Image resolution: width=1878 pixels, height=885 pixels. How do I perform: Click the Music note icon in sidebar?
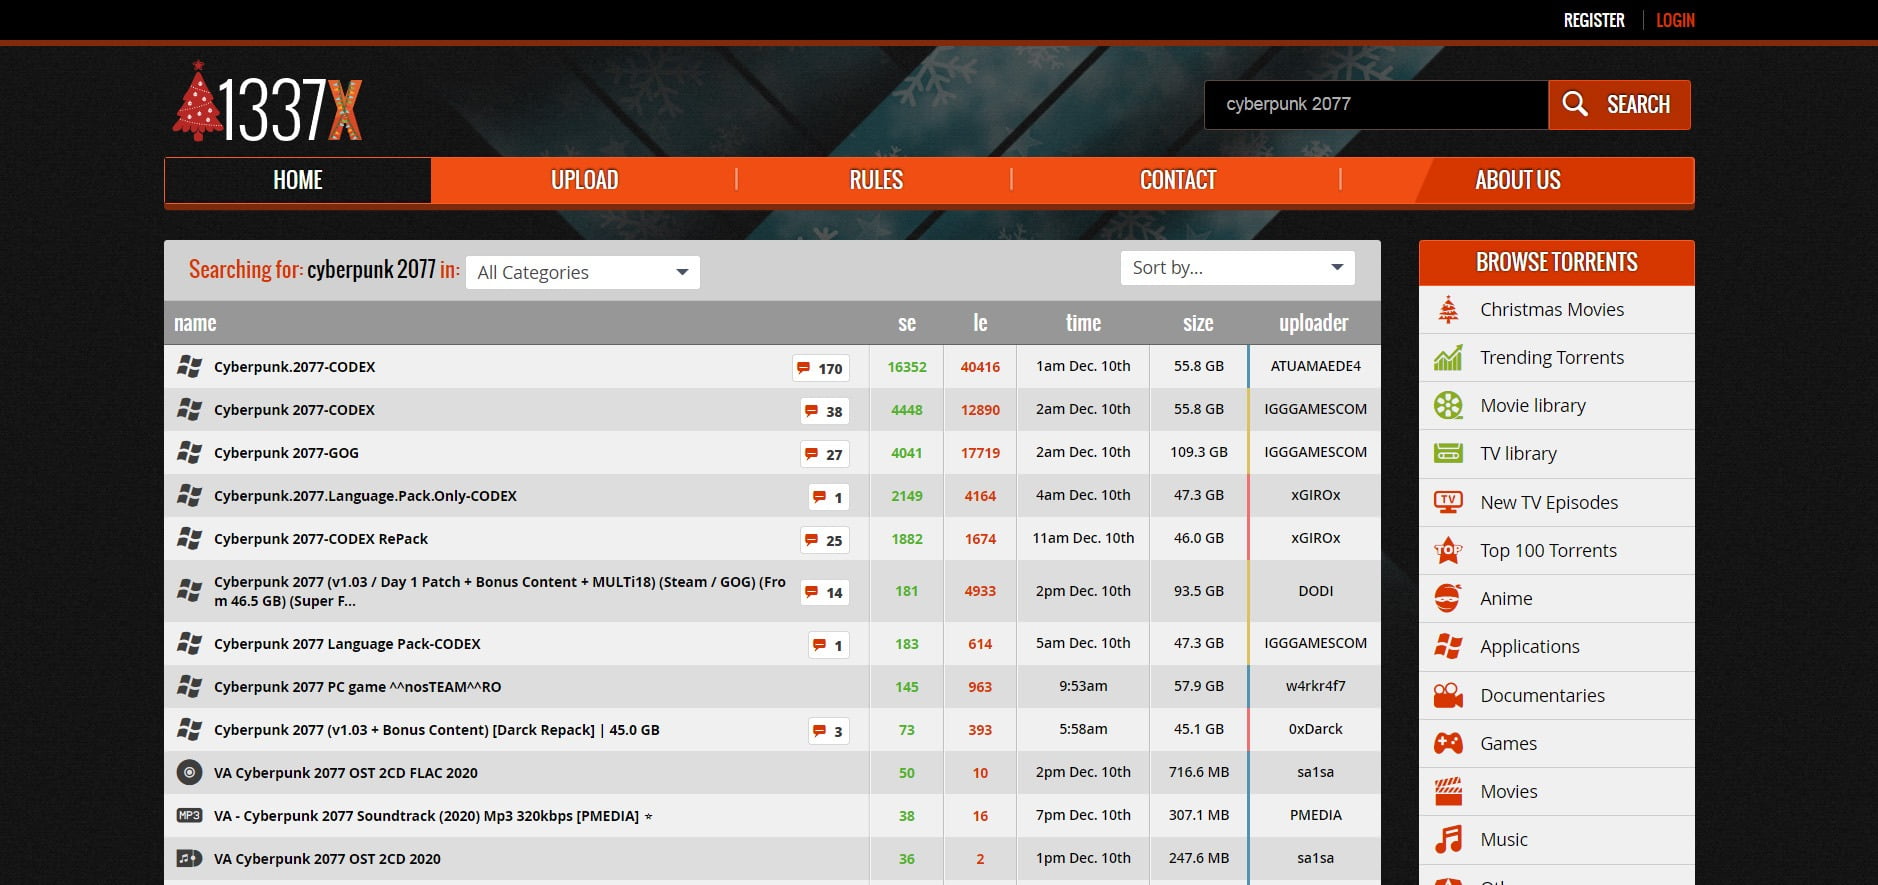coord(1448,839)
